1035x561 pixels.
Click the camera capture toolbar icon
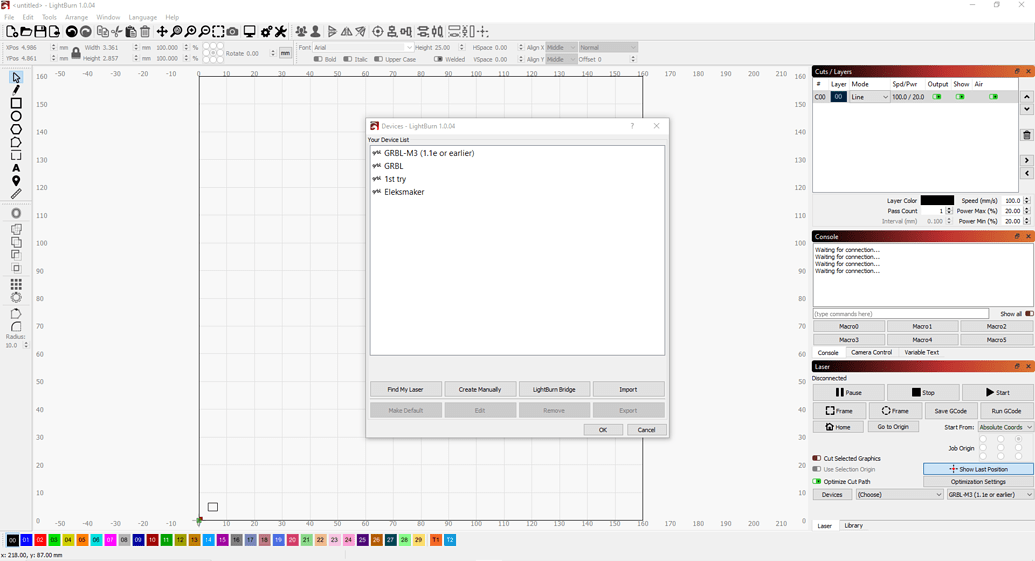(232, 32)
